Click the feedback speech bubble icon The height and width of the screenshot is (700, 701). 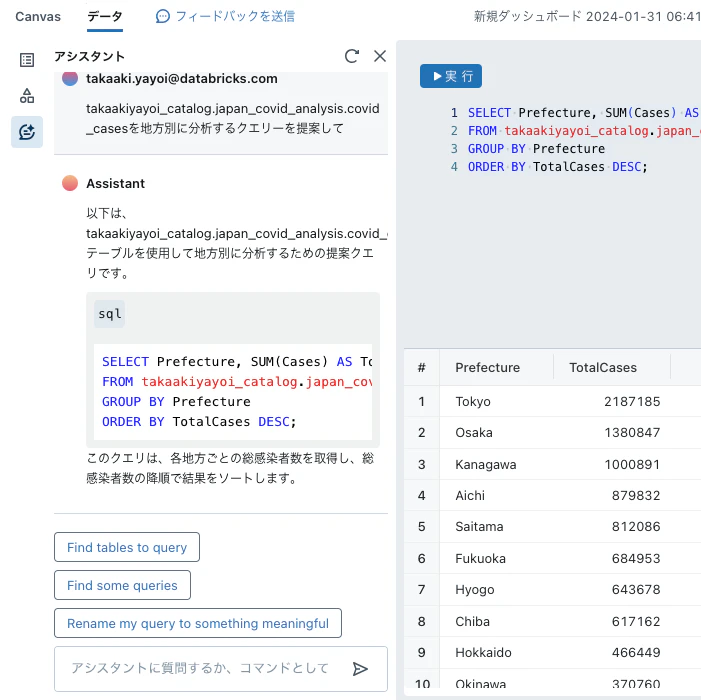[163, 17]
